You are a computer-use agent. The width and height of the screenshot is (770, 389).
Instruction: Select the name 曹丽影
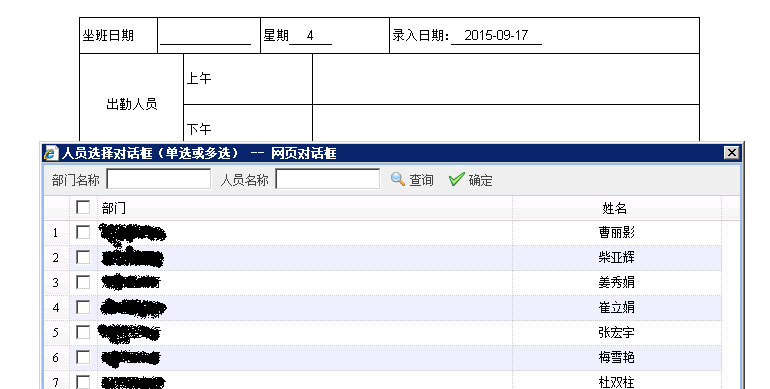[x=617, y=232]
